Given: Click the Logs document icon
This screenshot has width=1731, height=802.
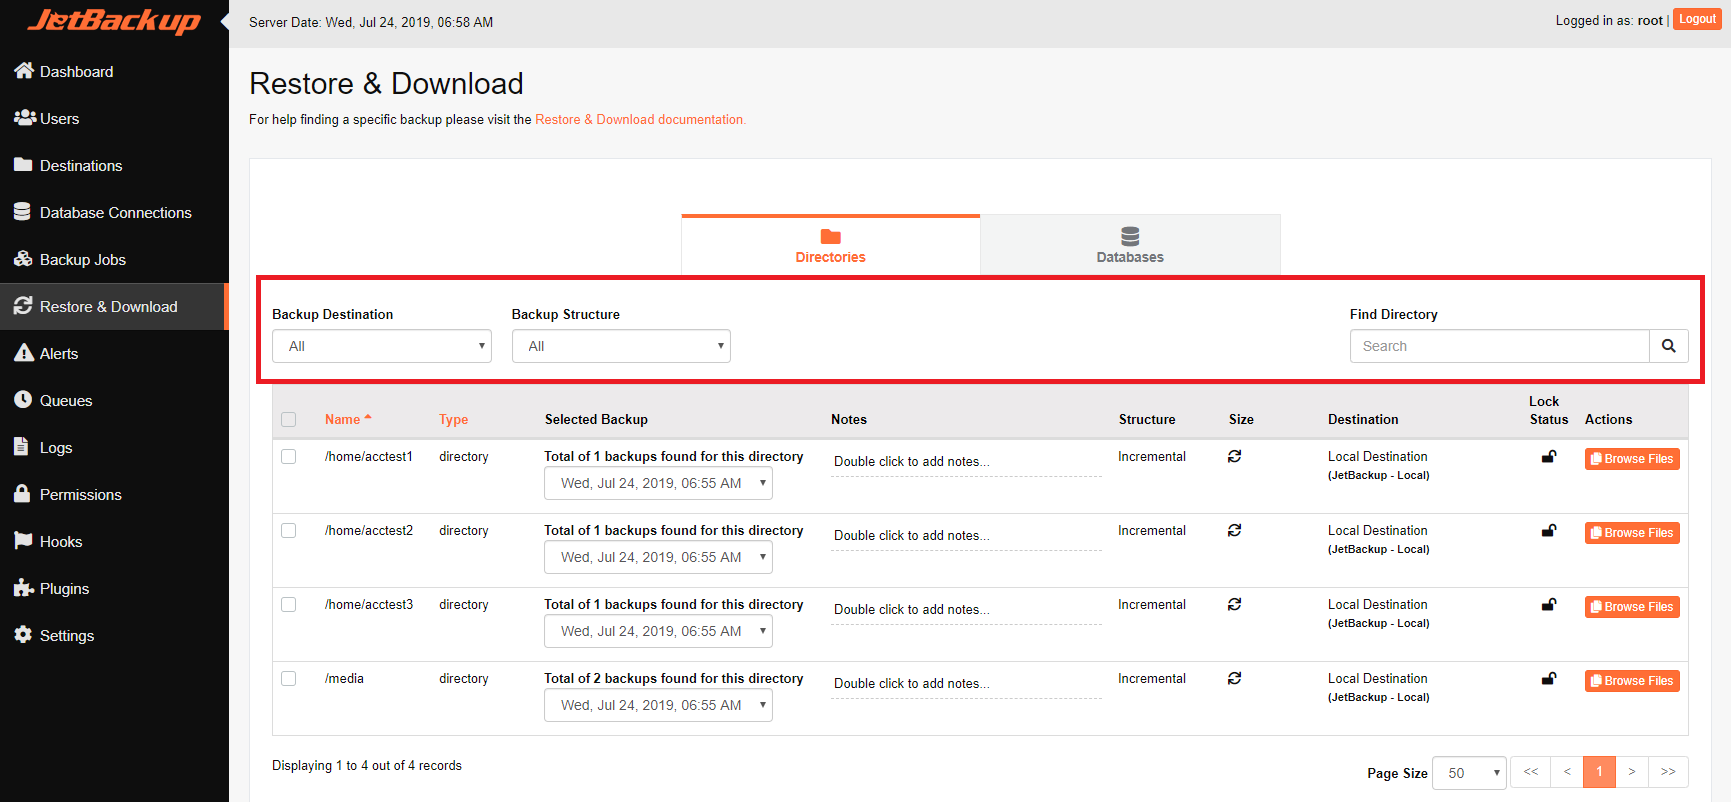Looking at the screenshot, I should coord(21,446).
